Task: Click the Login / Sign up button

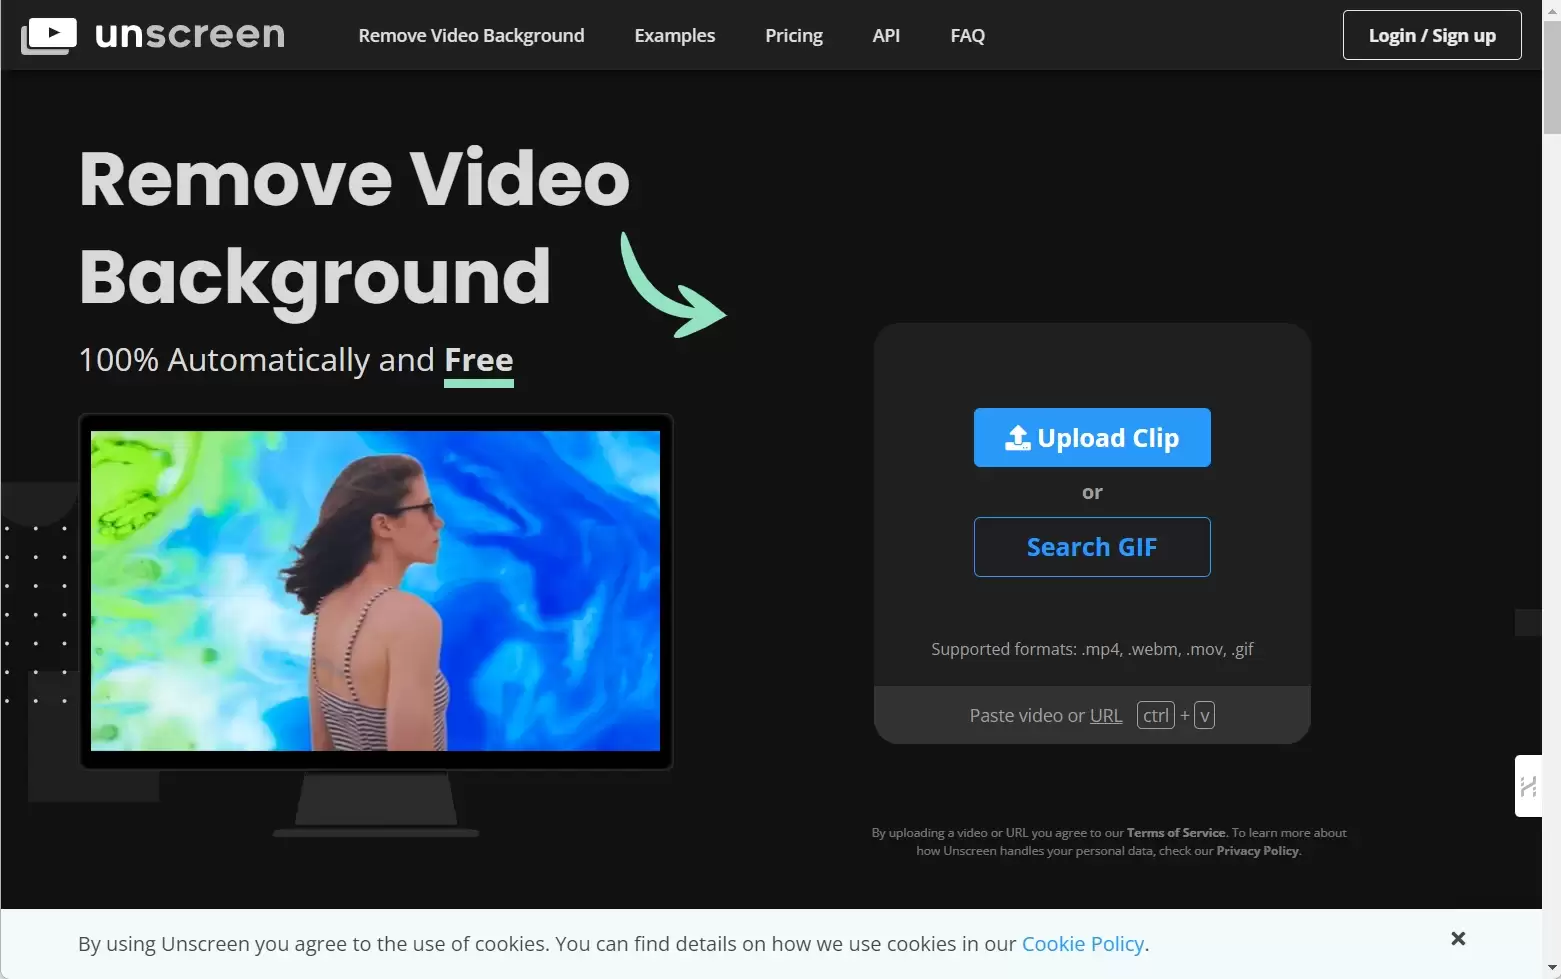Action: pyautogui.click(x=1432, y=35)
